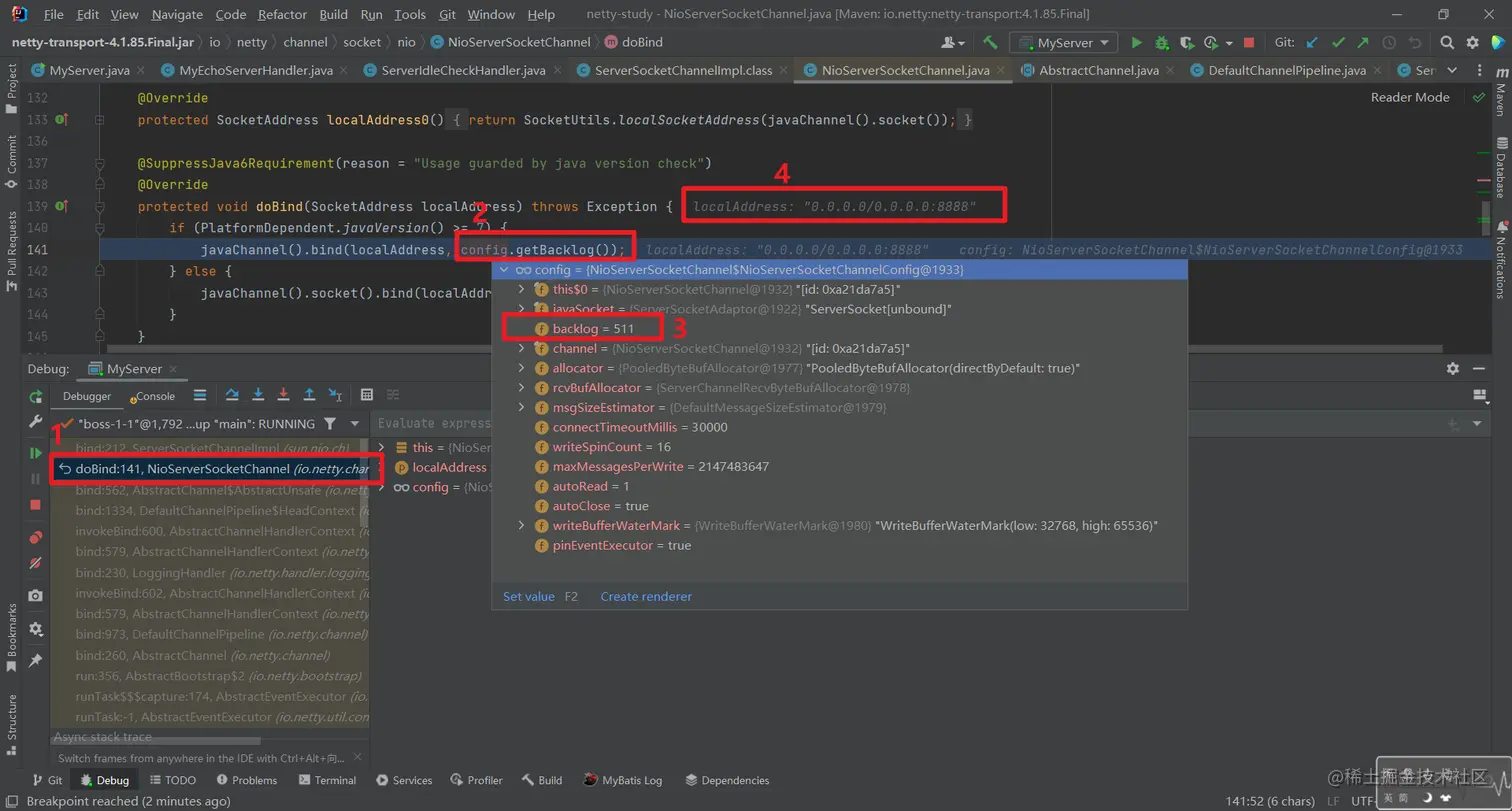Screen dimensions: 1512x811
Task: Click the camera thread dump icon
Action: click(x=36, y=595)
